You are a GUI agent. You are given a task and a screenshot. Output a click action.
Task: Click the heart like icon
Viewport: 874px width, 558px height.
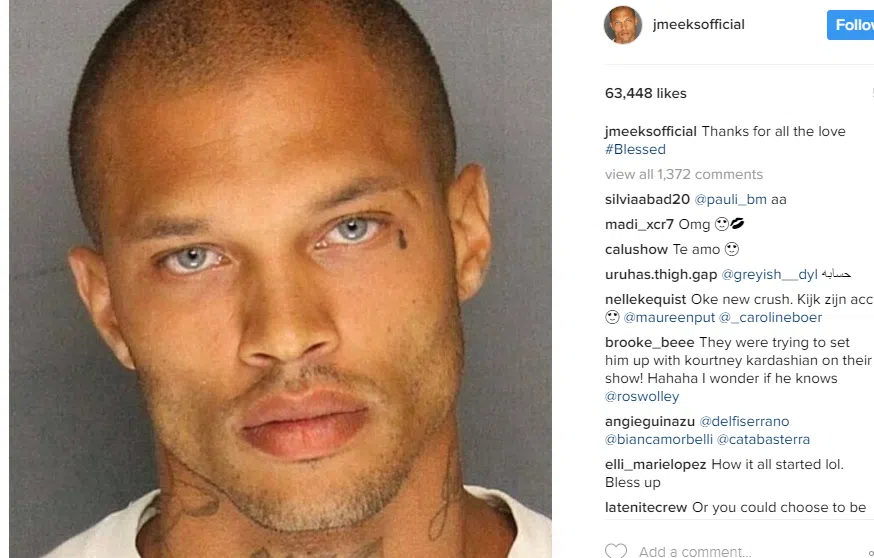tap(615, 551)
